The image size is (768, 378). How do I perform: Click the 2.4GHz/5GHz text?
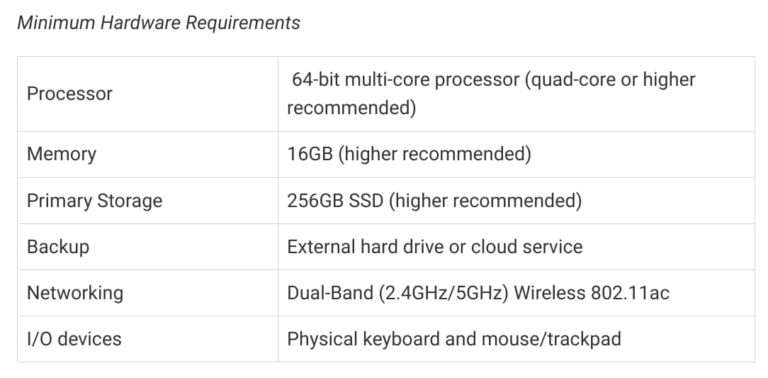pos(441,293)
